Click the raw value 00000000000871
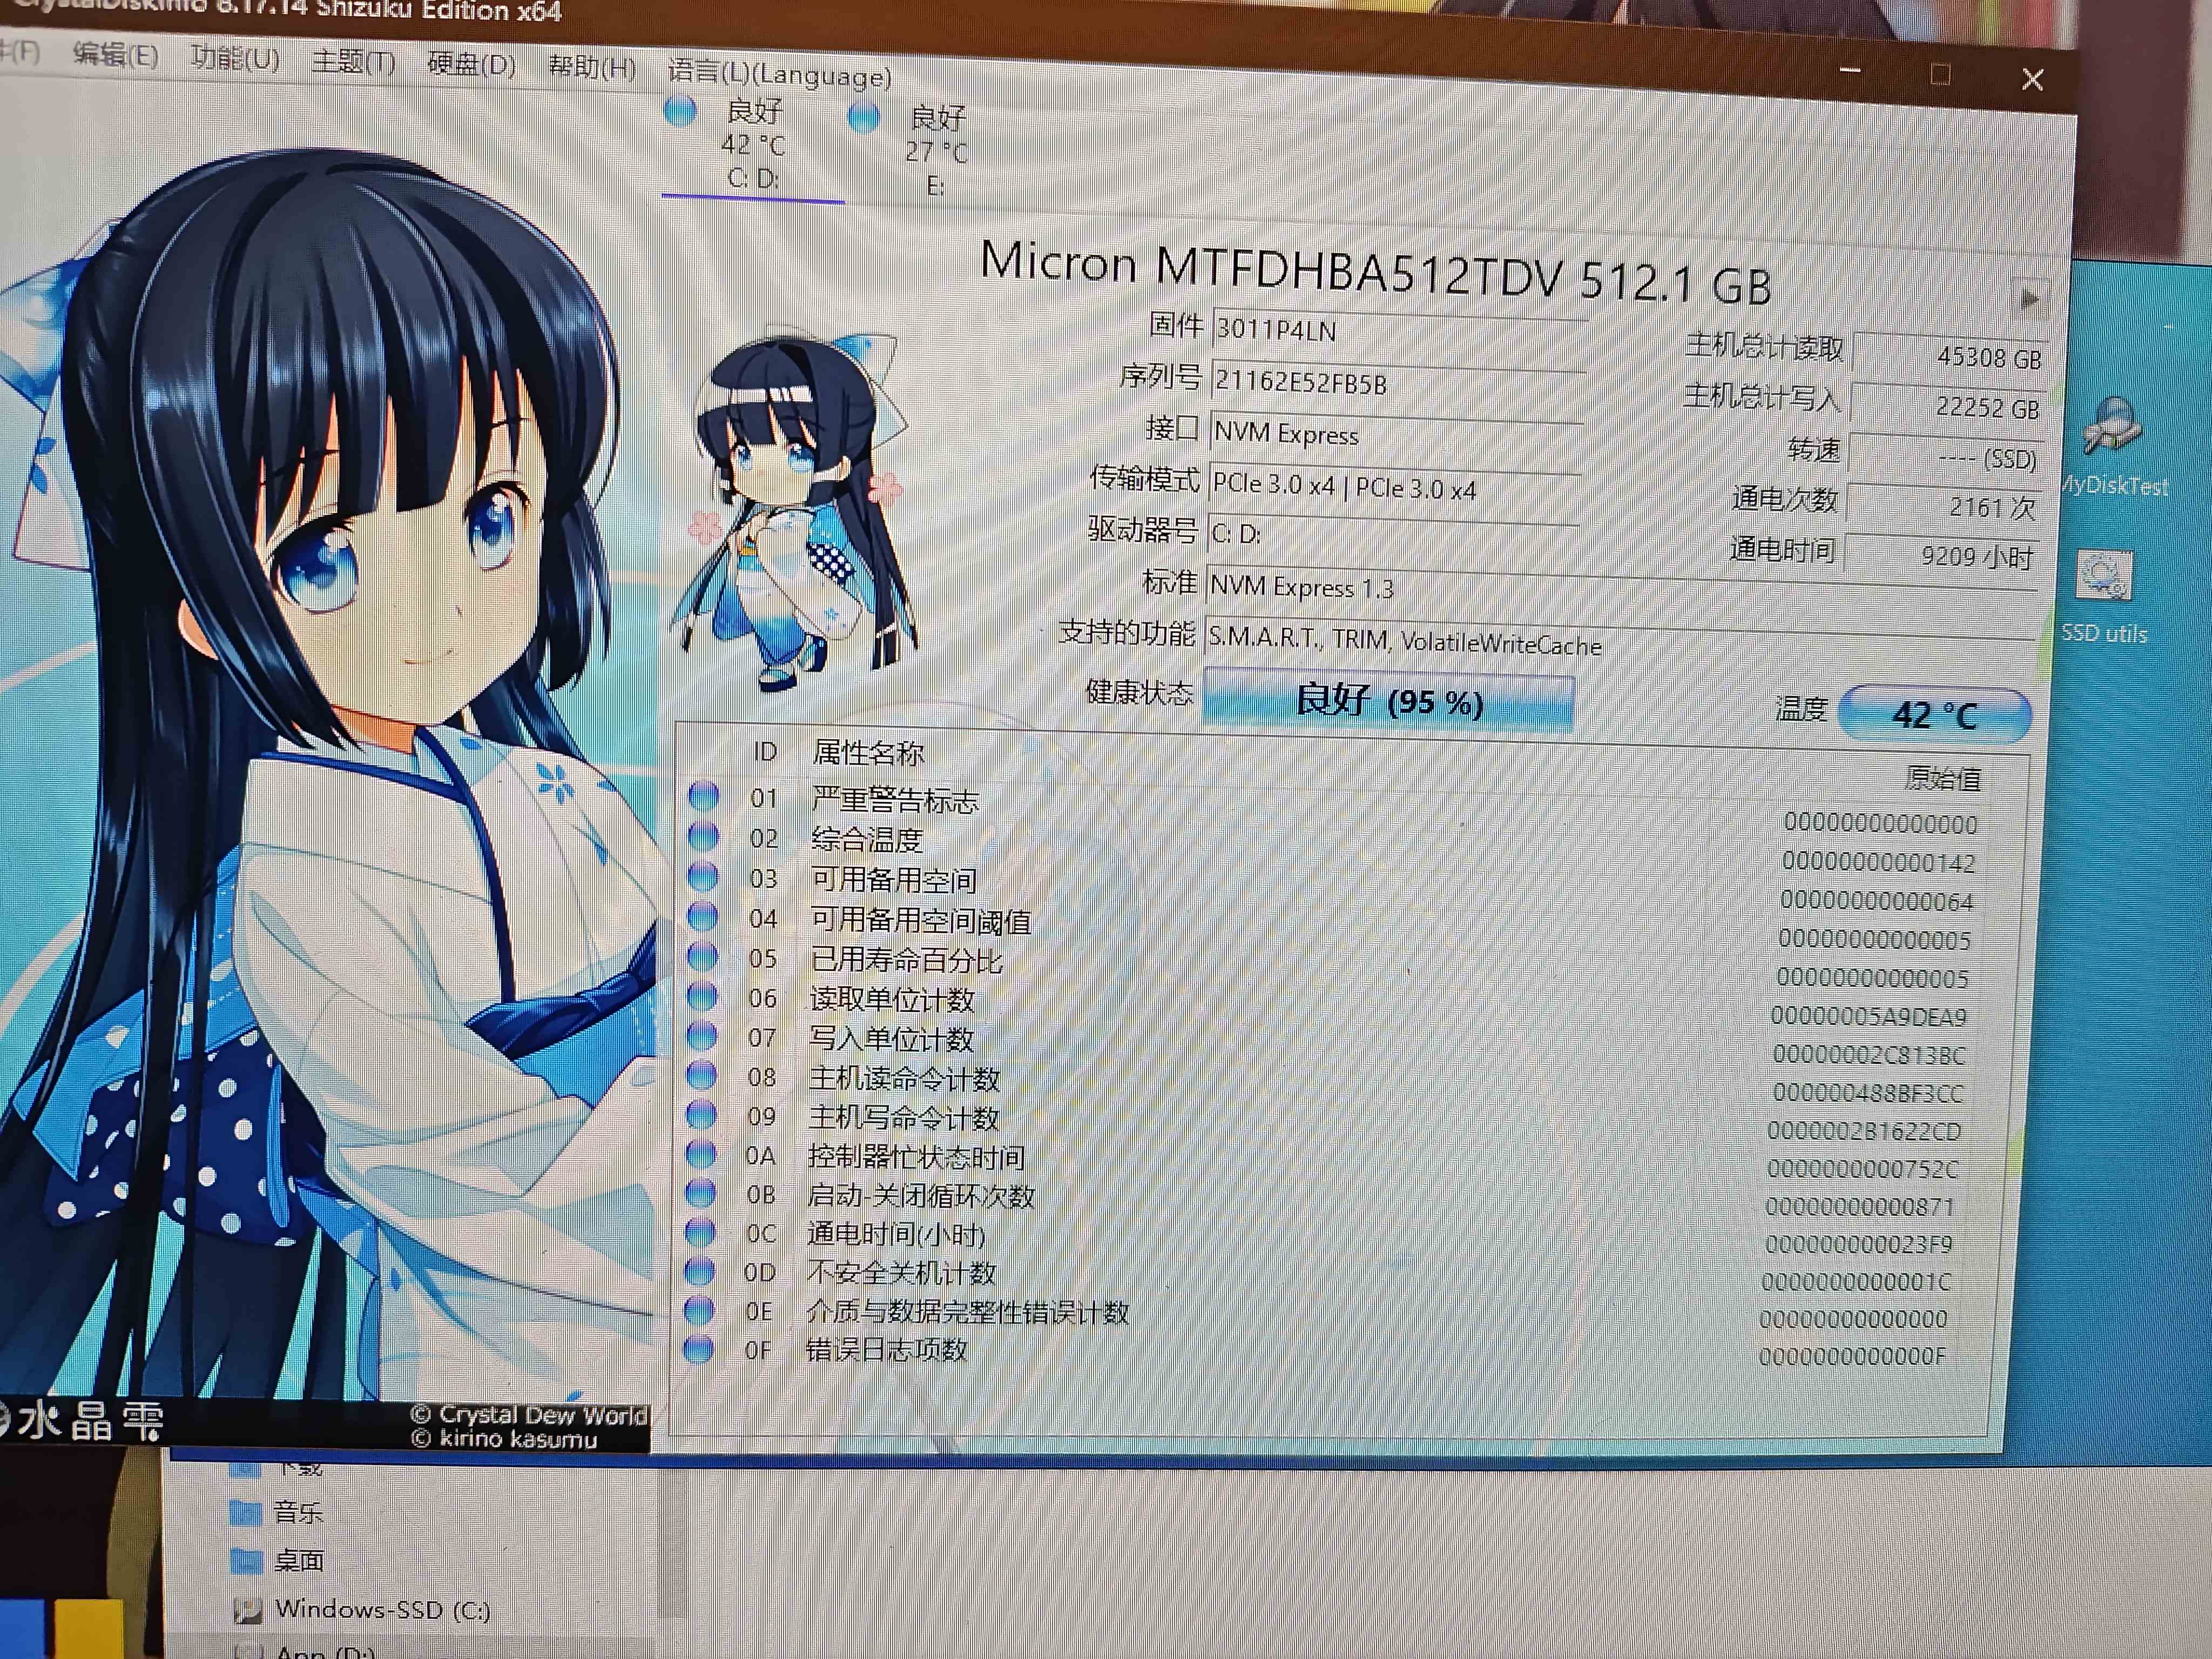The width and height of the screenshot is (2212, 1659). [1859, 1207]
